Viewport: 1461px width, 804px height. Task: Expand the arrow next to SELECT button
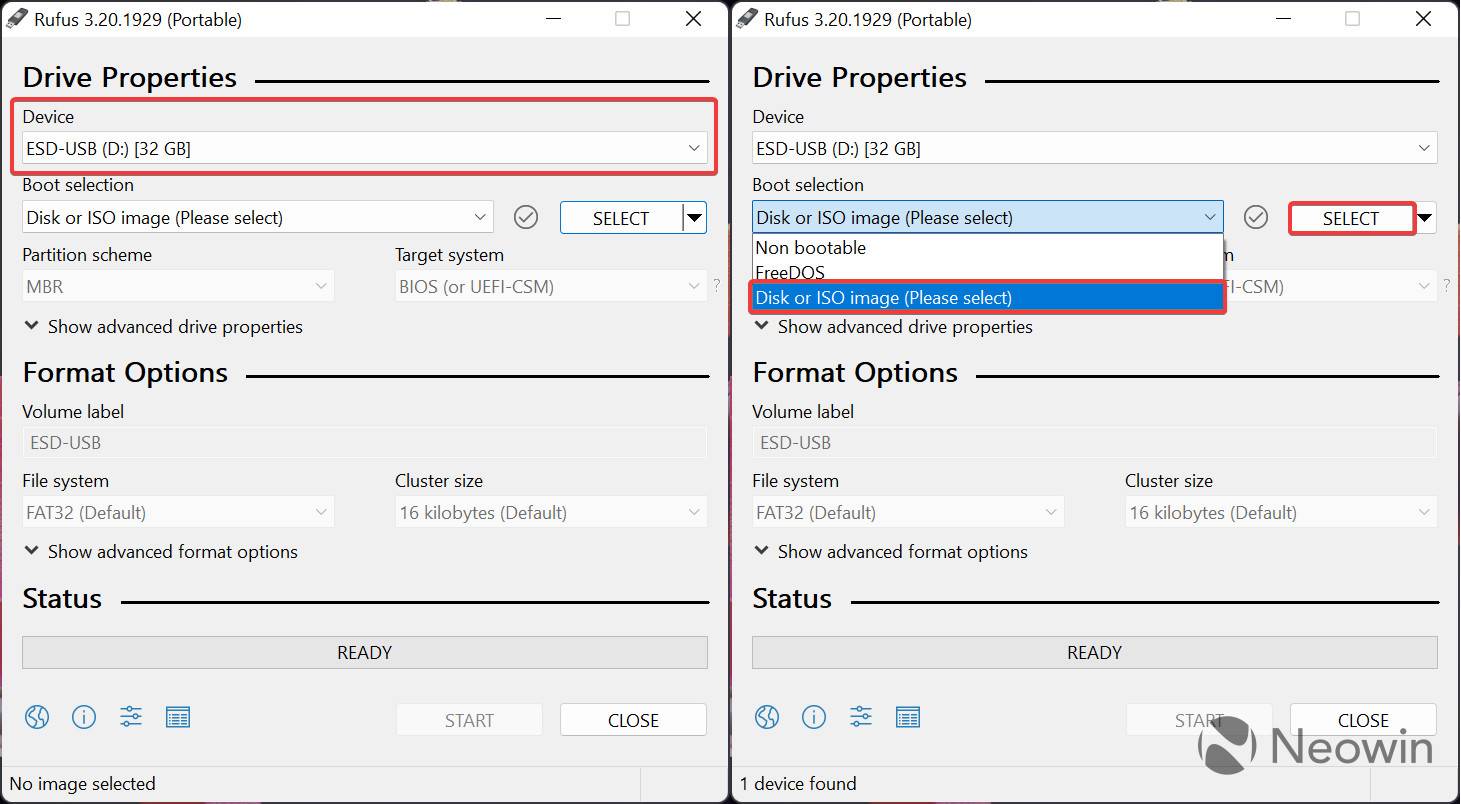pos(695,217)
